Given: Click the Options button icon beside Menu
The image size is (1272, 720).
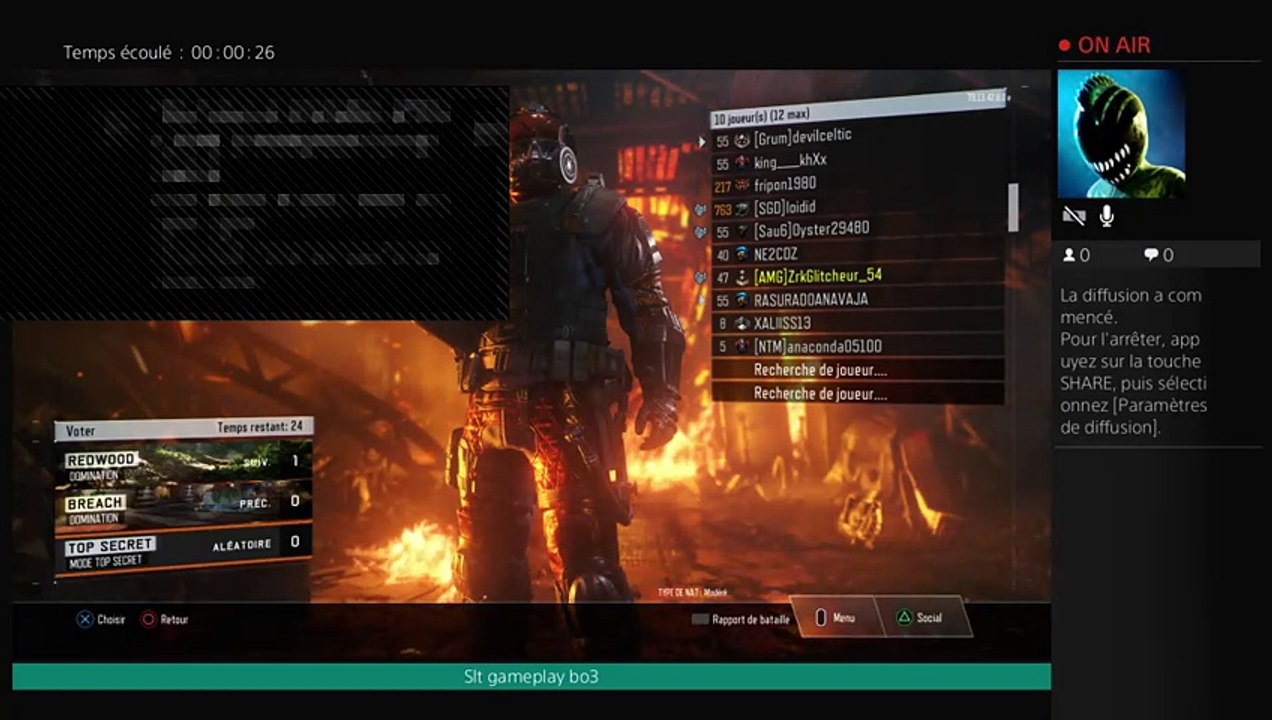Looking at the screenshot, I should [821, 618].
